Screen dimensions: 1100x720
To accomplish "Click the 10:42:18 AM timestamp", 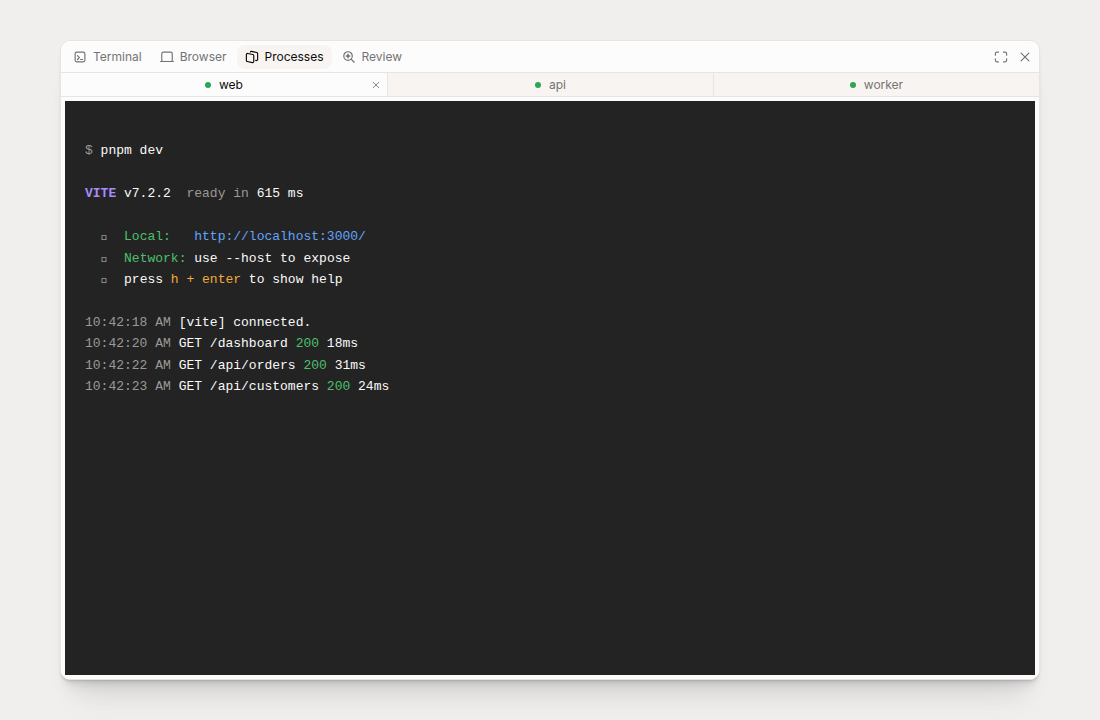I will (x=128, y=322).
